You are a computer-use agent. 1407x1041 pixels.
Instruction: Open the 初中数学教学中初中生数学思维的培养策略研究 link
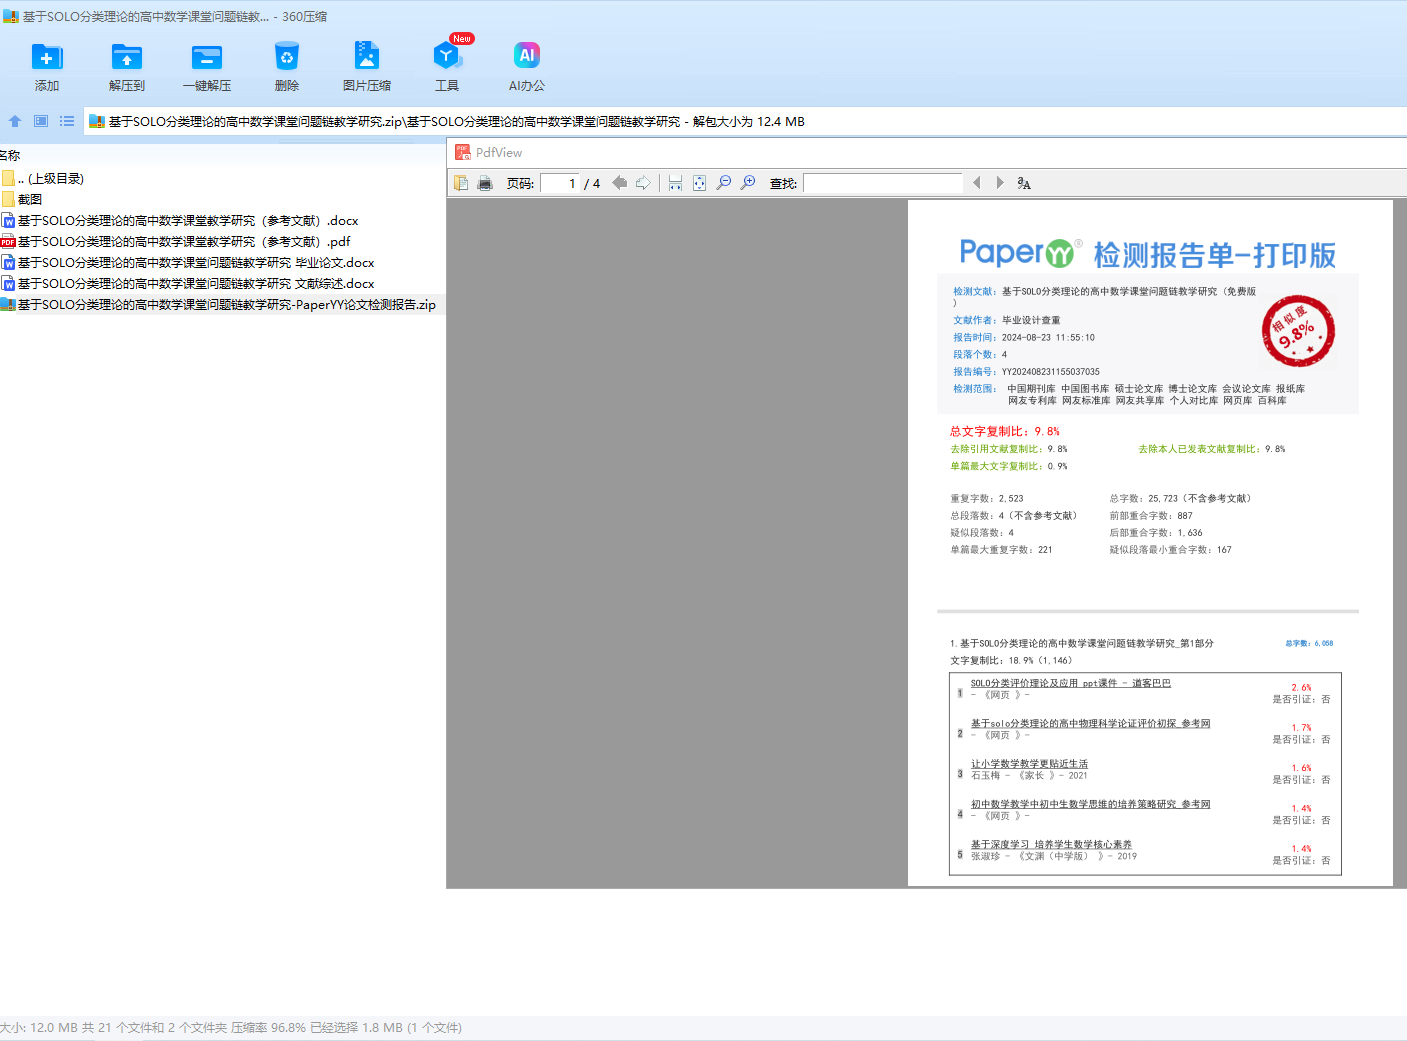coord(1090,804)
